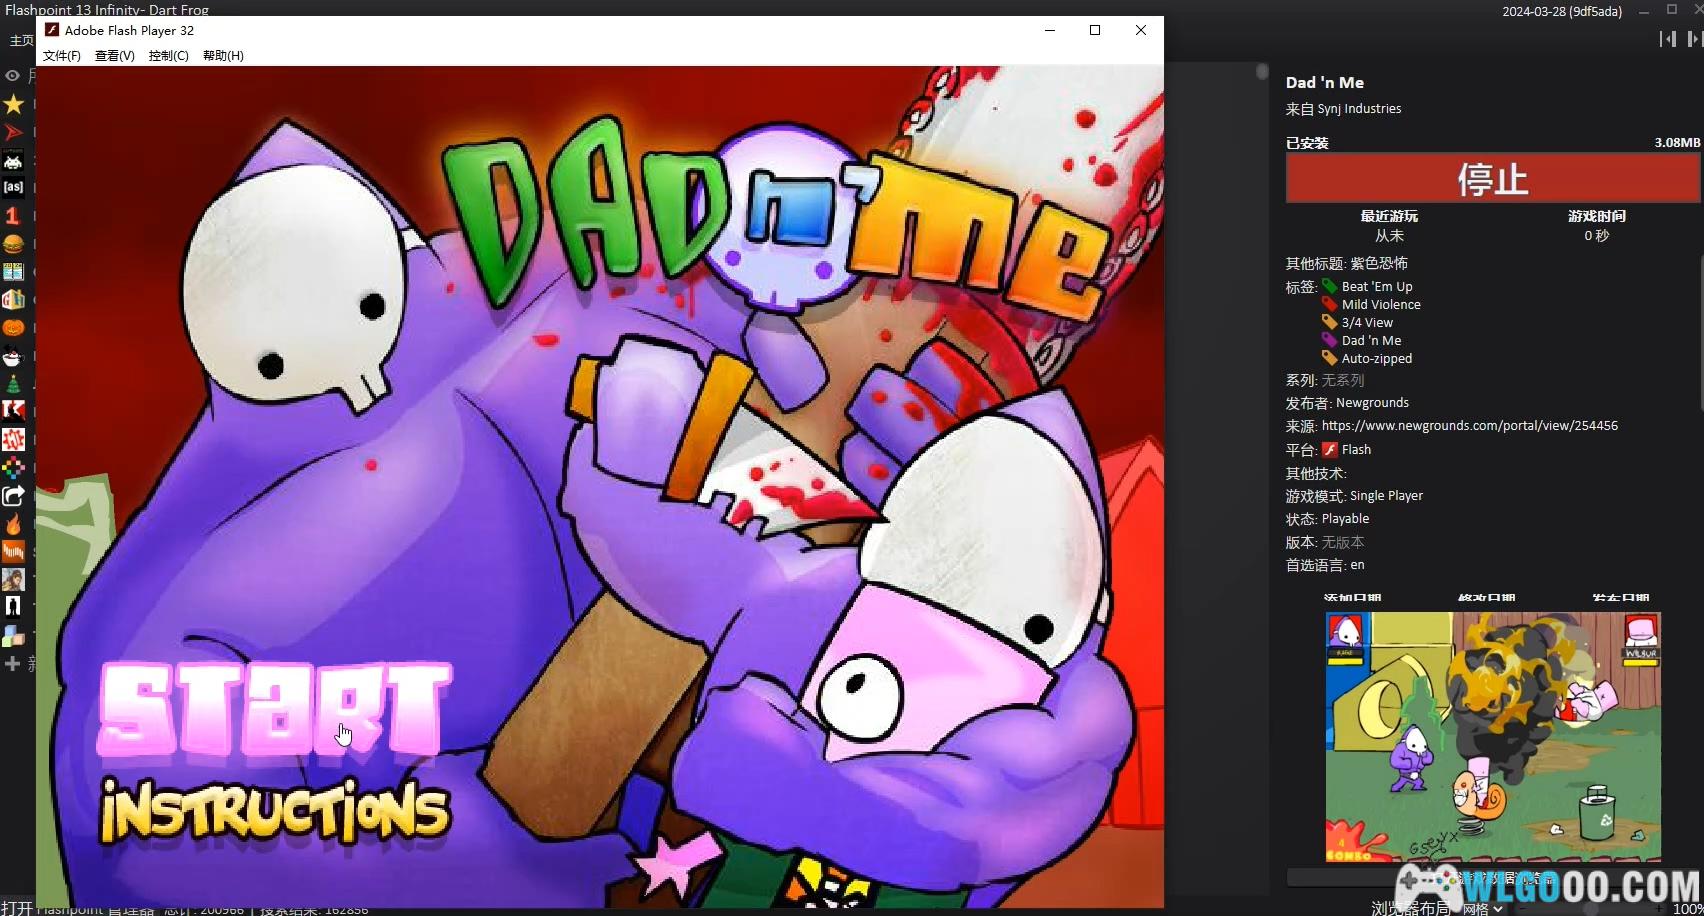
Task: Select the pumpkin playlist icon
Action: tap(13, 328)
